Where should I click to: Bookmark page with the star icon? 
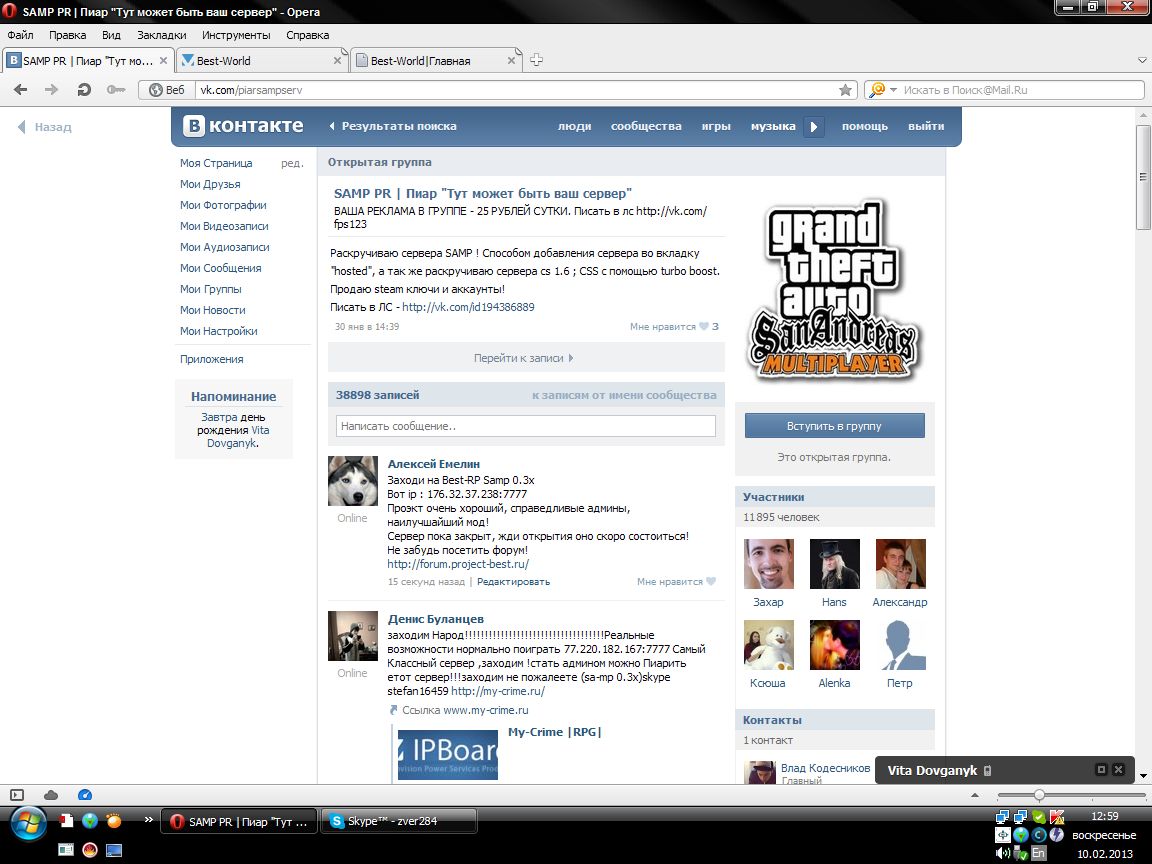click(846, 90)
